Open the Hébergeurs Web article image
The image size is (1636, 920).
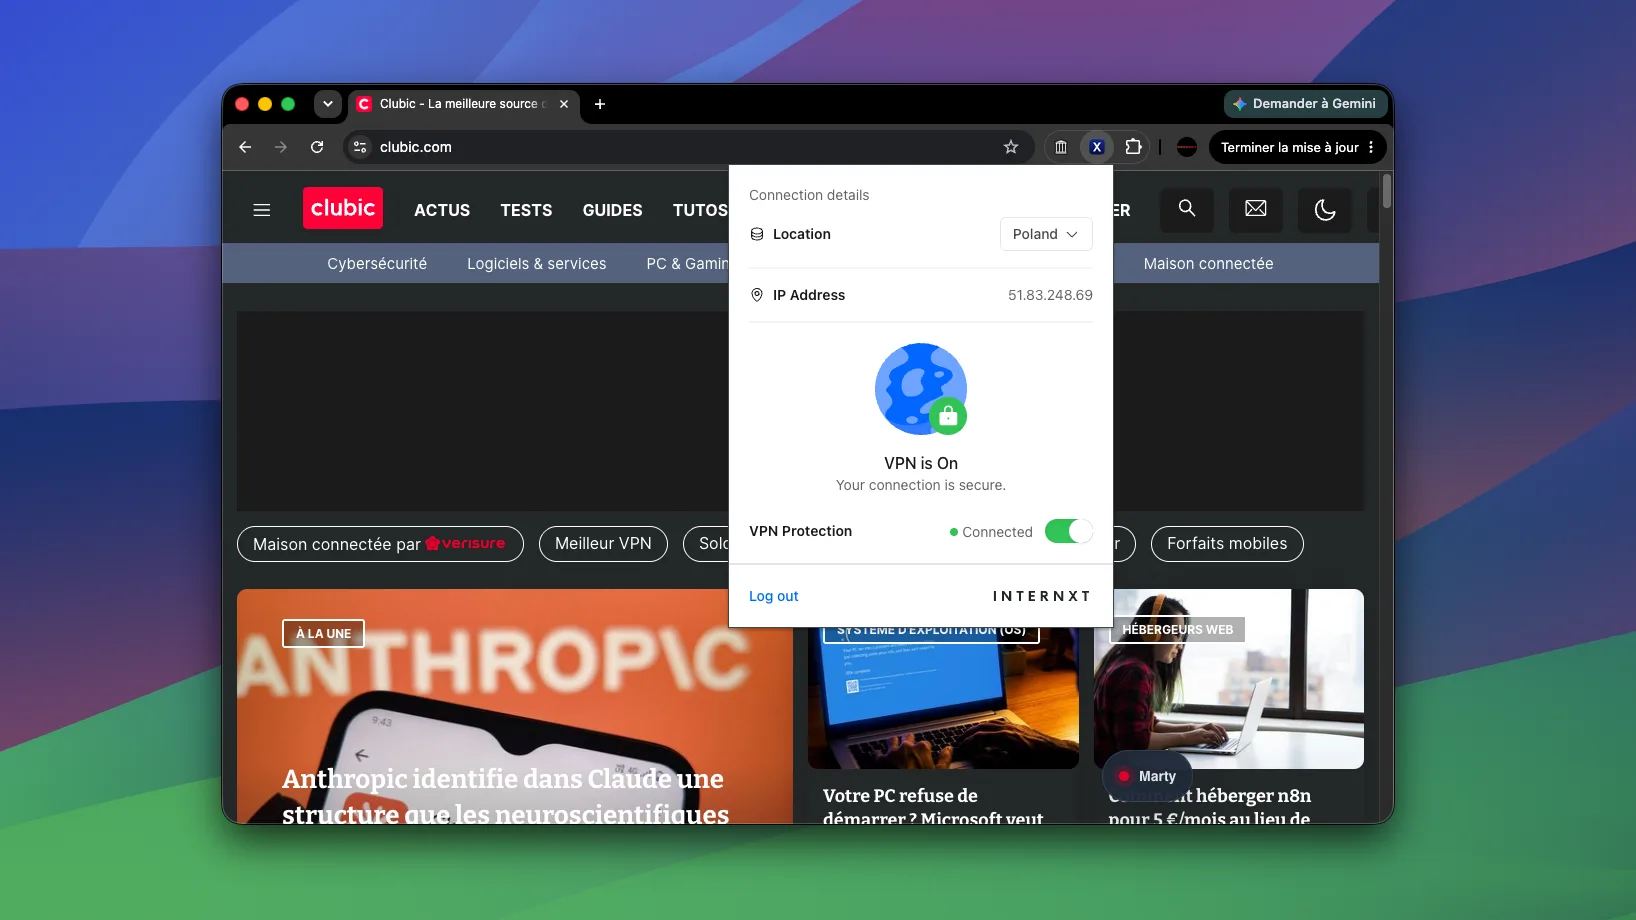pyautogui.click(x=1229, y=679)
